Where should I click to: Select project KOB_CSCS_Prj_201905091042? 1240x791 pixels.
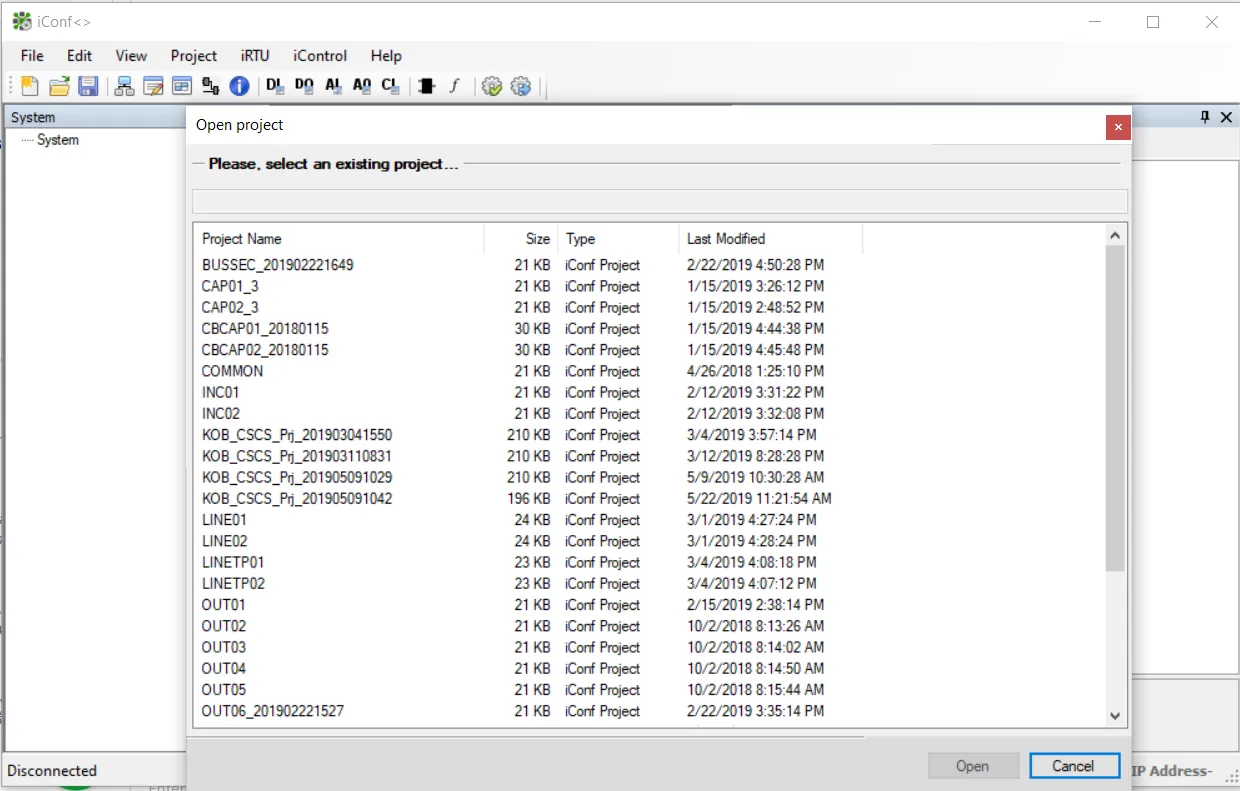pyautogui.click(x=297, y=498)
